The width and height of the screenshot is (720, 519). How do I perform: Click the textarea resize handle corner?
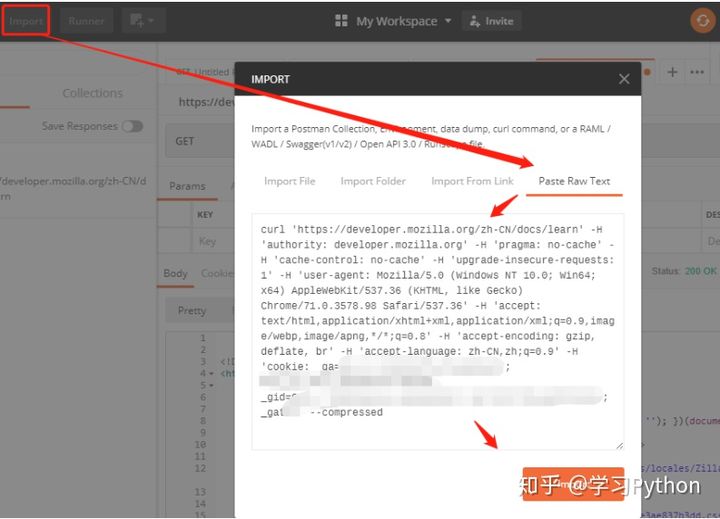click(619, 445)
